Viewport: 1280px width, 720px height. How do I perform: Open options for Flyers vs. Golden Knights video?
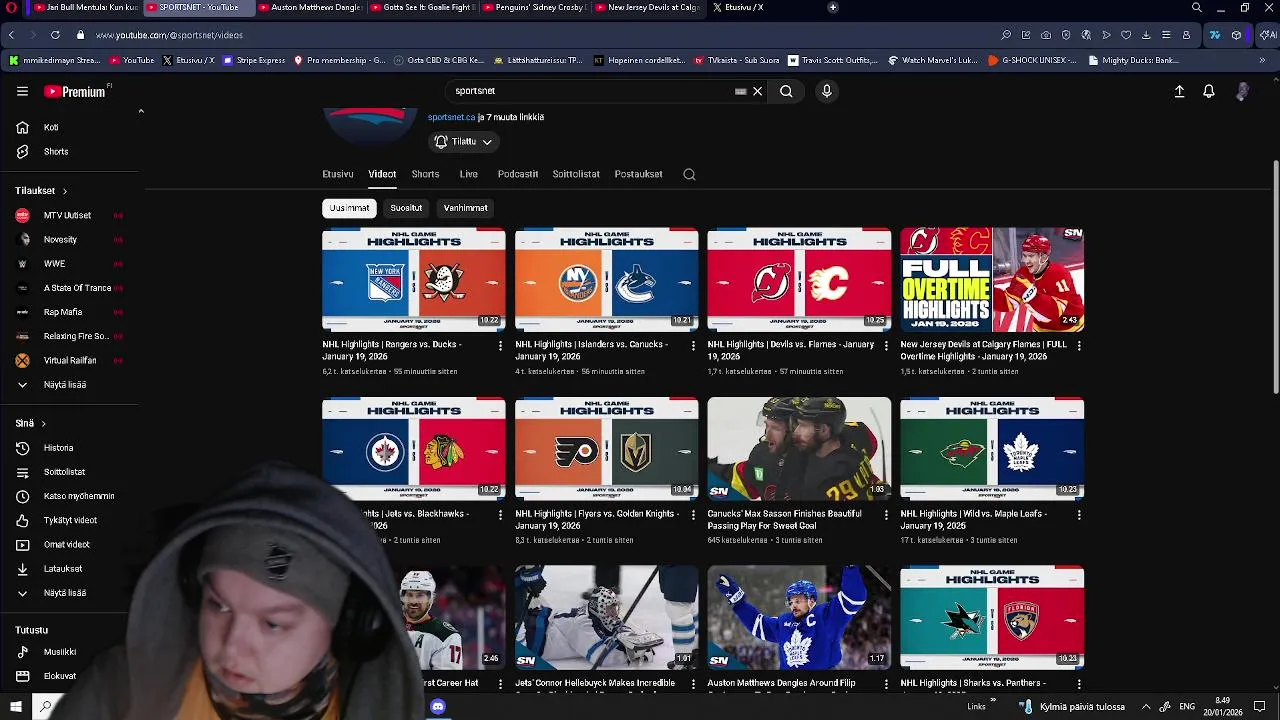(693, 515)
